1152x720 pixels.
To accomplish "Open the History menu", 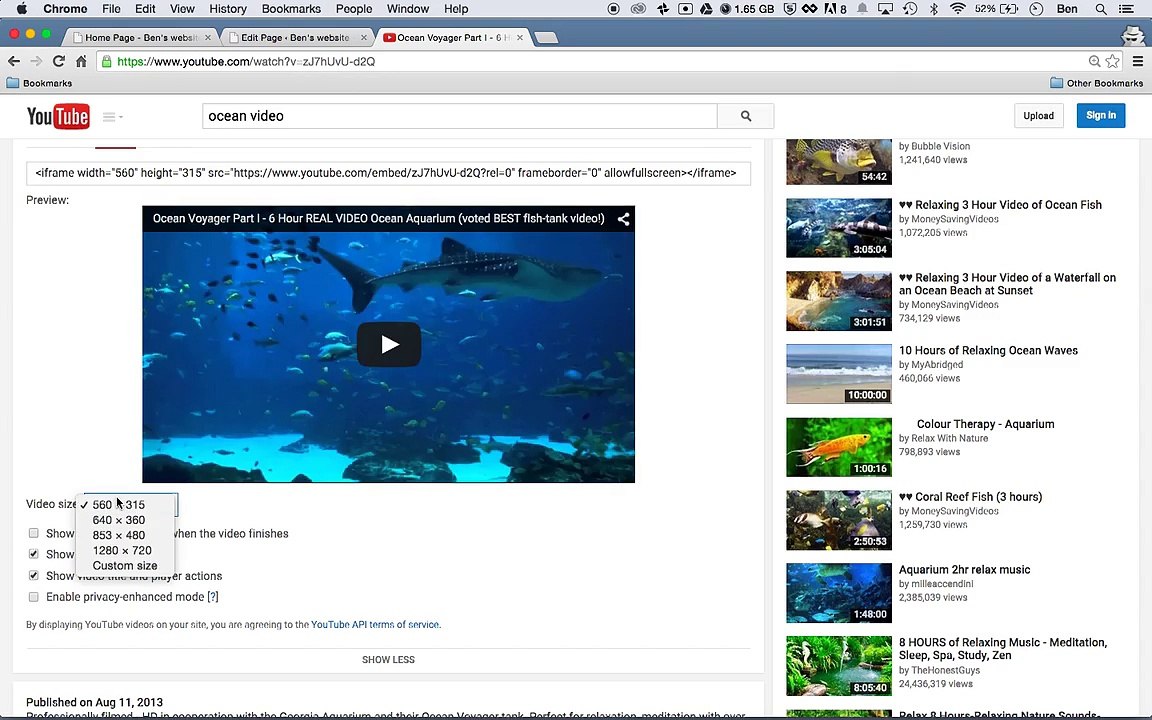I will point(228,9).
